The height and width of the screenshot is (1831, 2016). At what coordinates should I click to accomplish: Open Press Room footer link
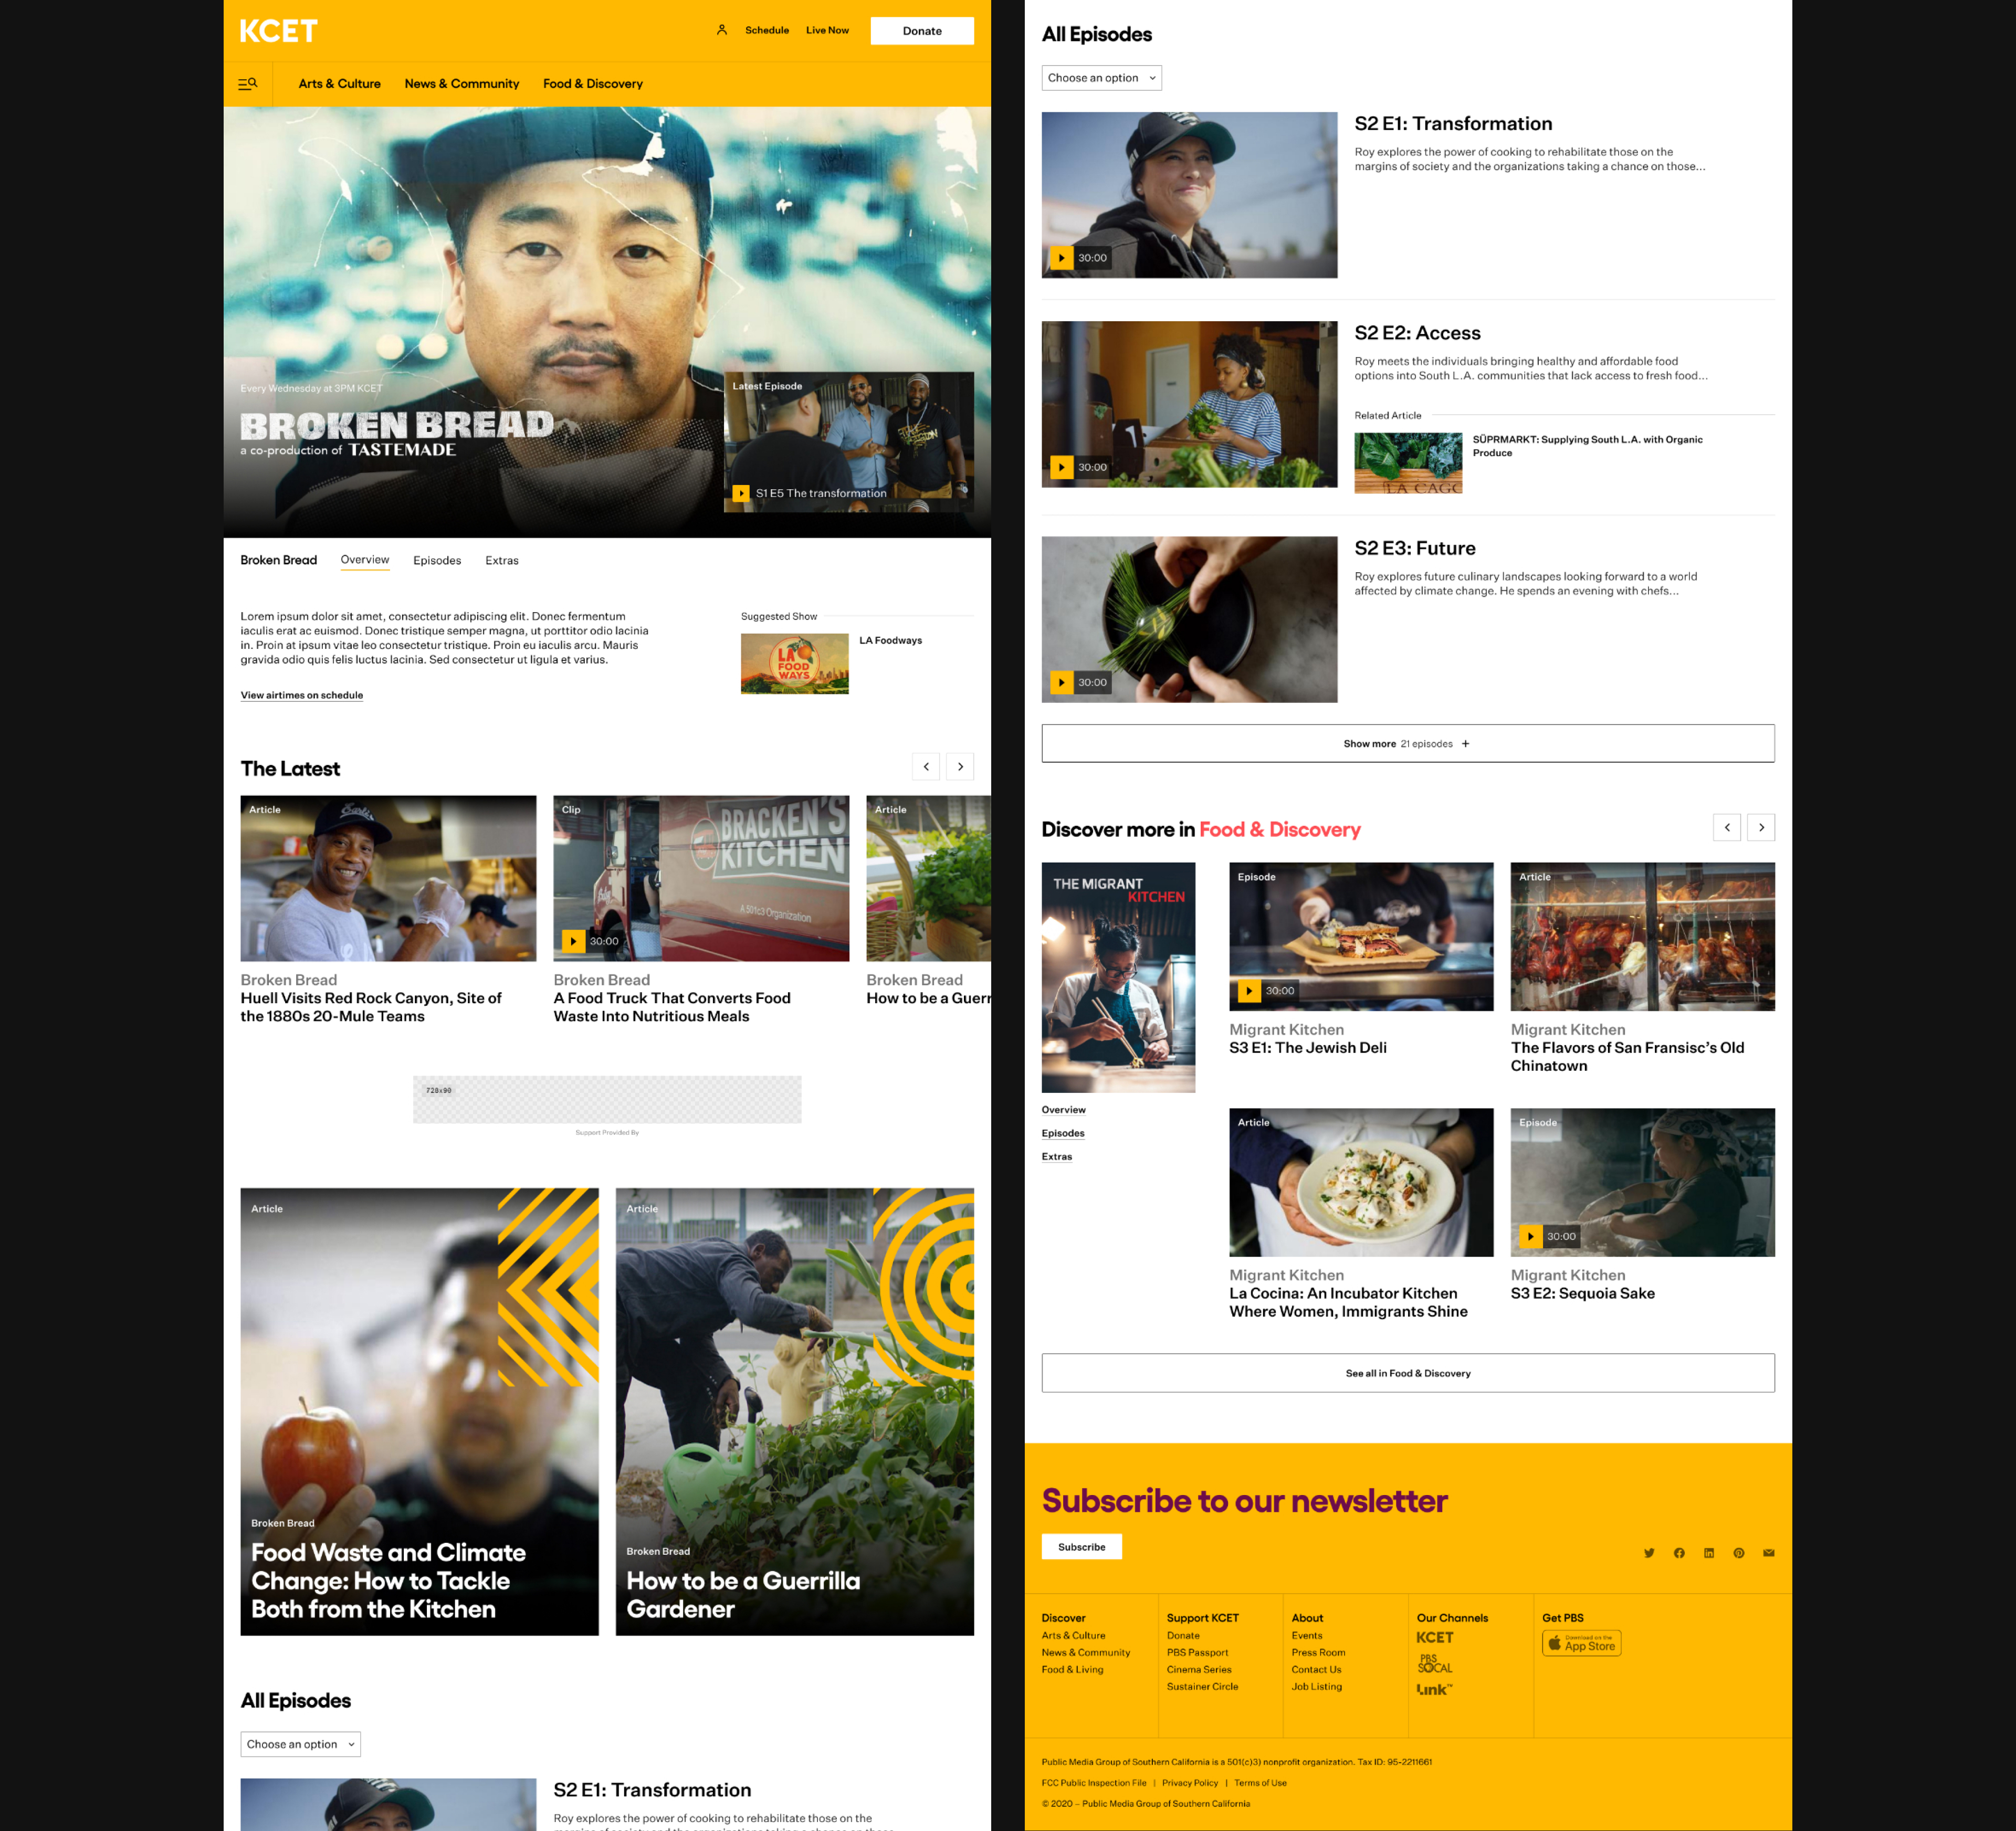pyautogui.click(x=1318, y=1653)
